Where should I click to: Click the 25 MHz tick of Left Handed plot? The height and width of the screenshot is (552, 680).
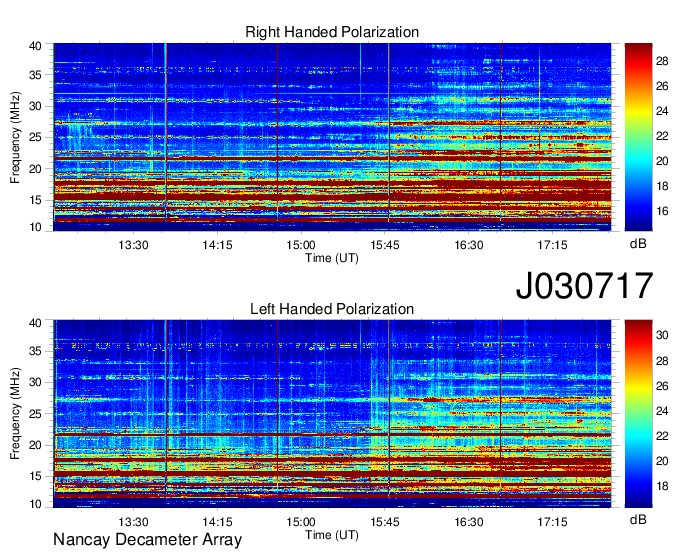(x=35, y=414)
